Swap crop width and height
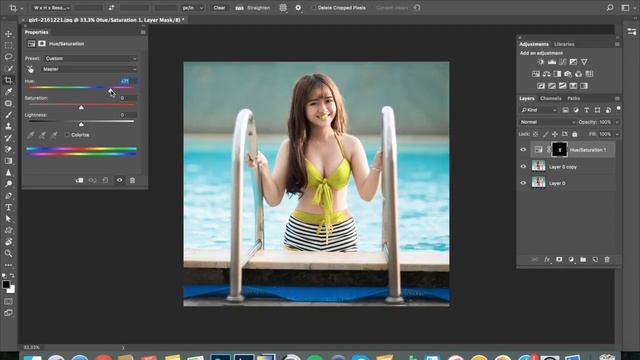This screenshot has height=360, width=640. [111, 8]
